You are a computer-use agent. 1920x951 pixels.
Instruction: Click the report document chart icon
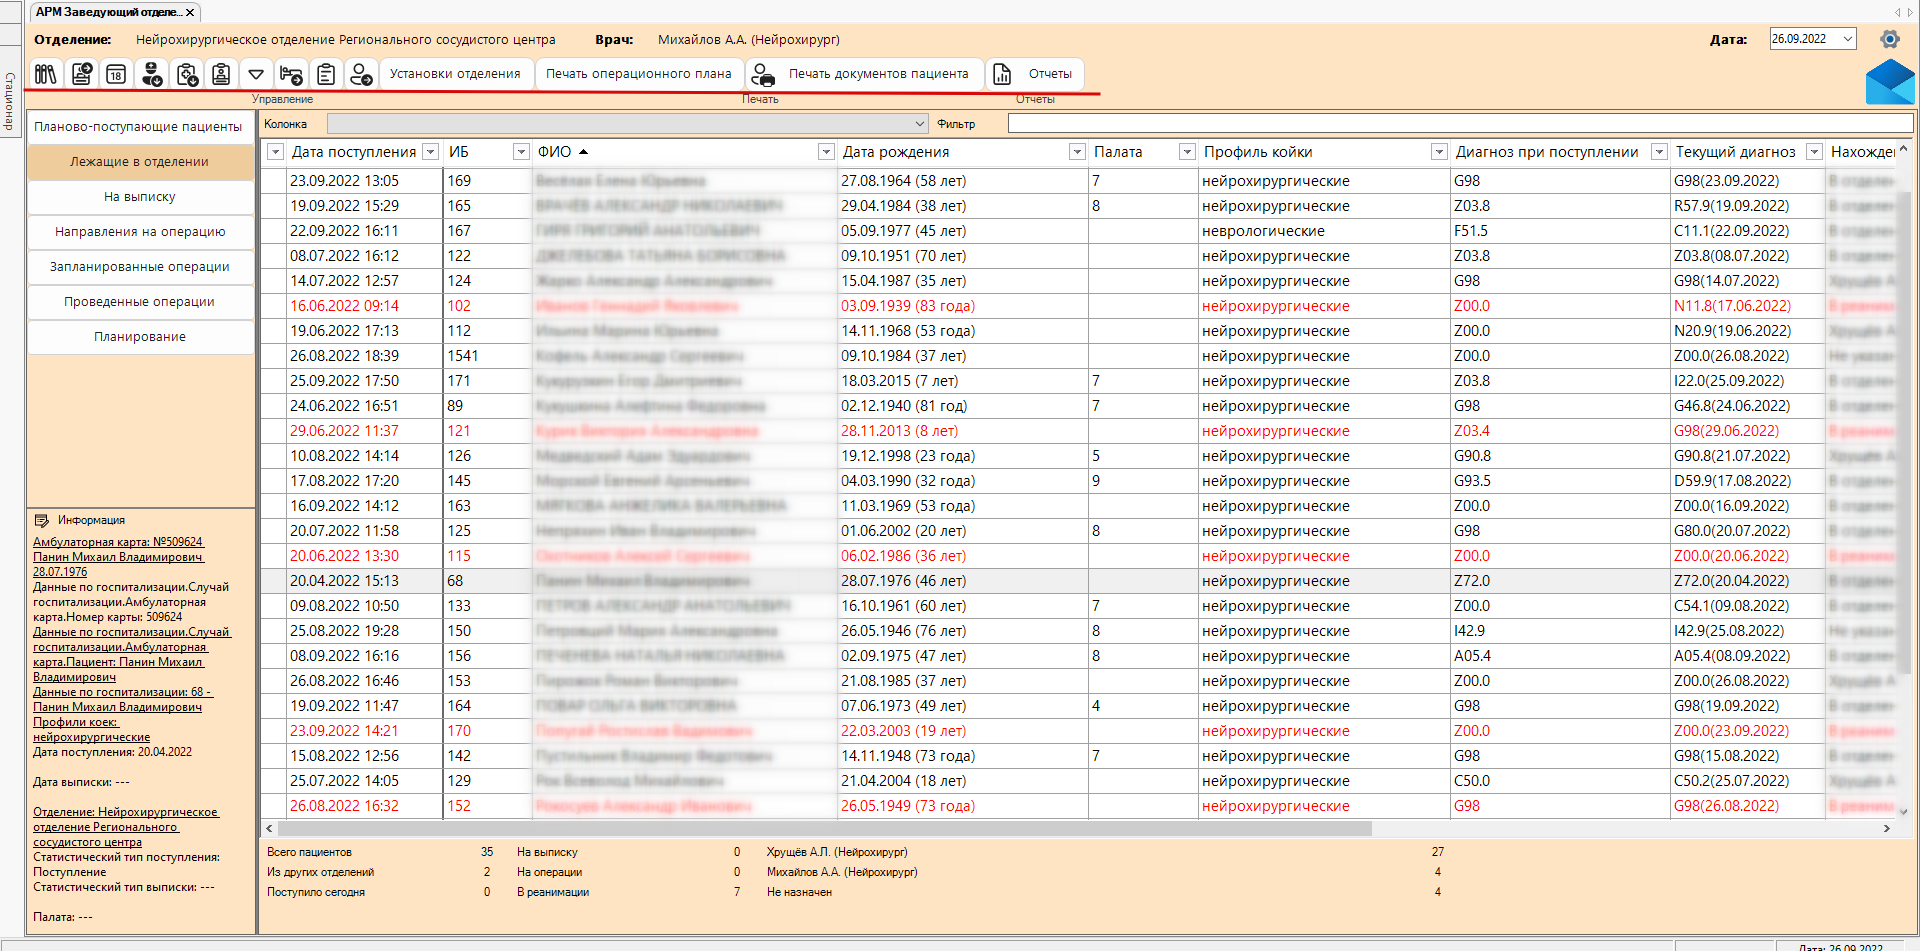click(x=1002, y=74)
